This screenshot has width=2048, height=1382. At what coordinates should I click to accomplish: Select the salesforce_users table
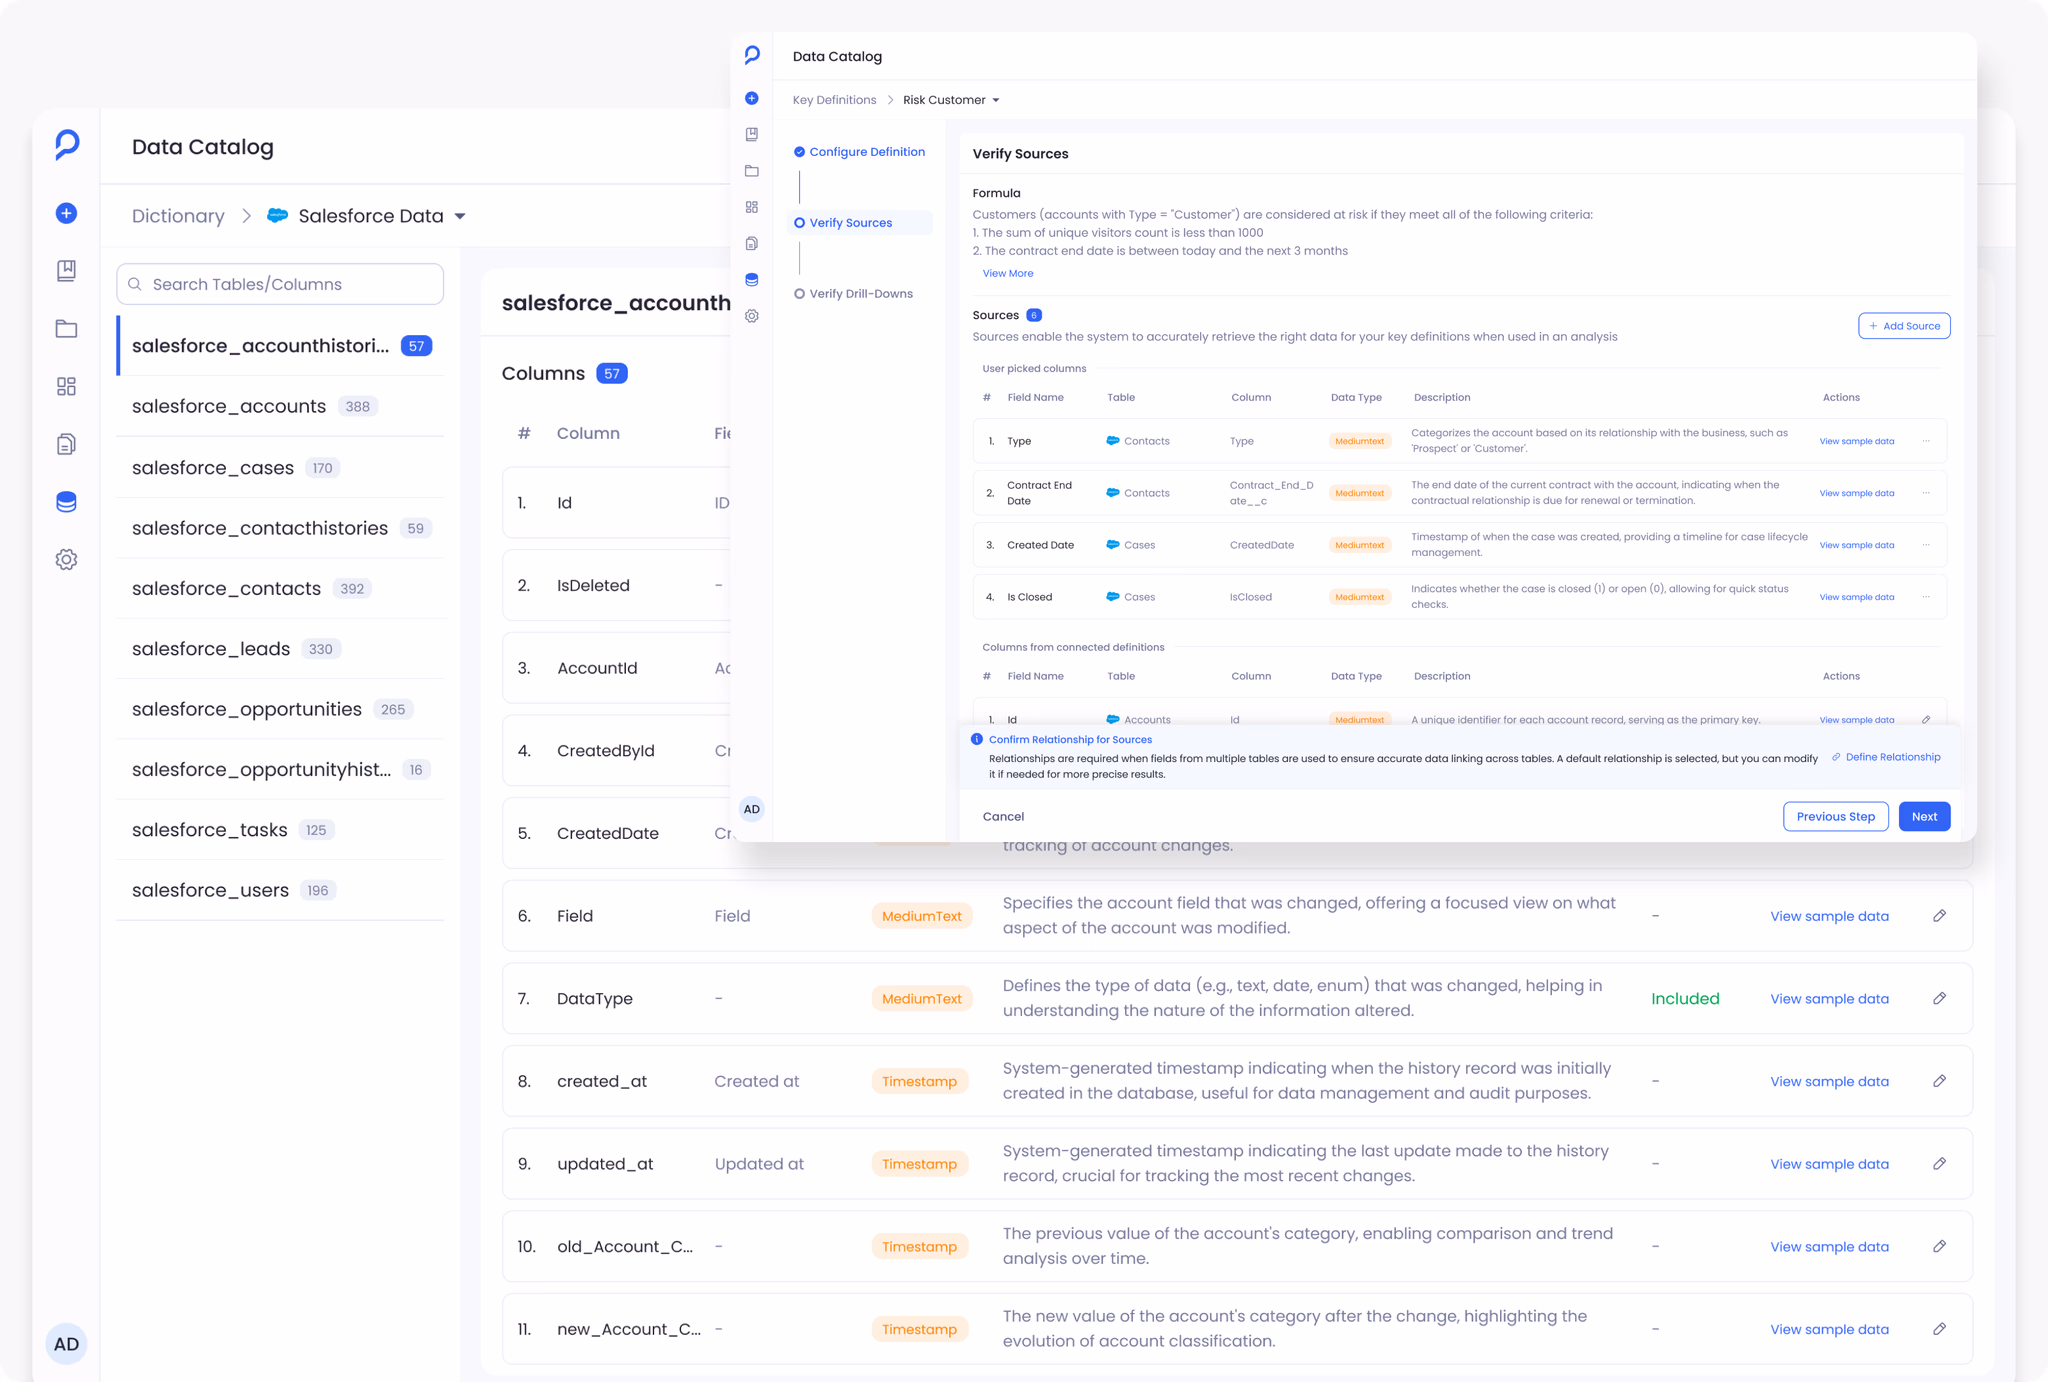[280, 890]
